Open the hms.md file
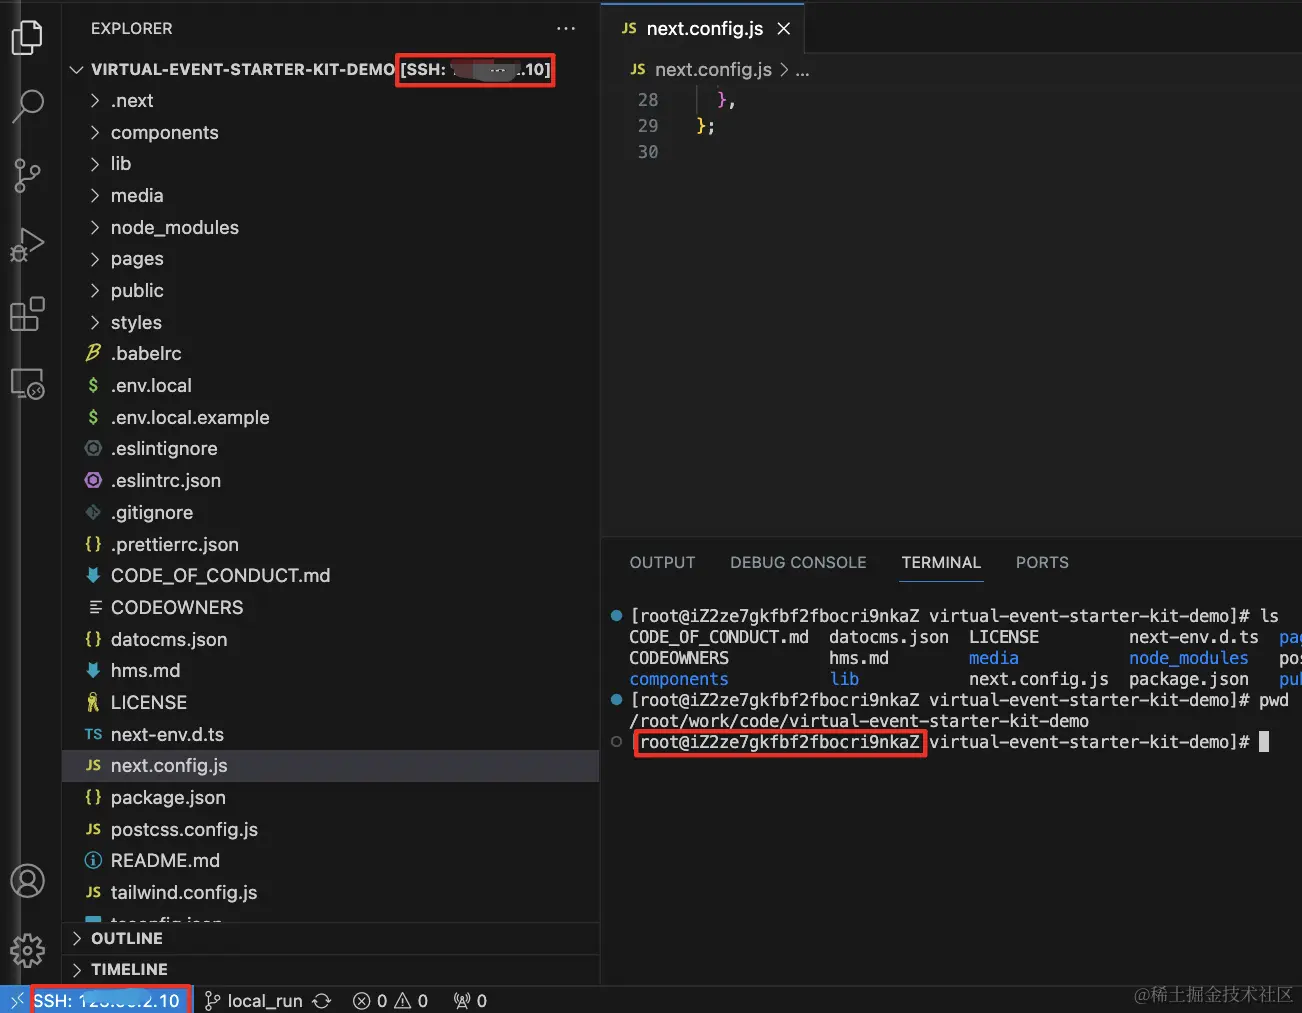This screenshot has height=1013, width=1302. coord(330,671)
